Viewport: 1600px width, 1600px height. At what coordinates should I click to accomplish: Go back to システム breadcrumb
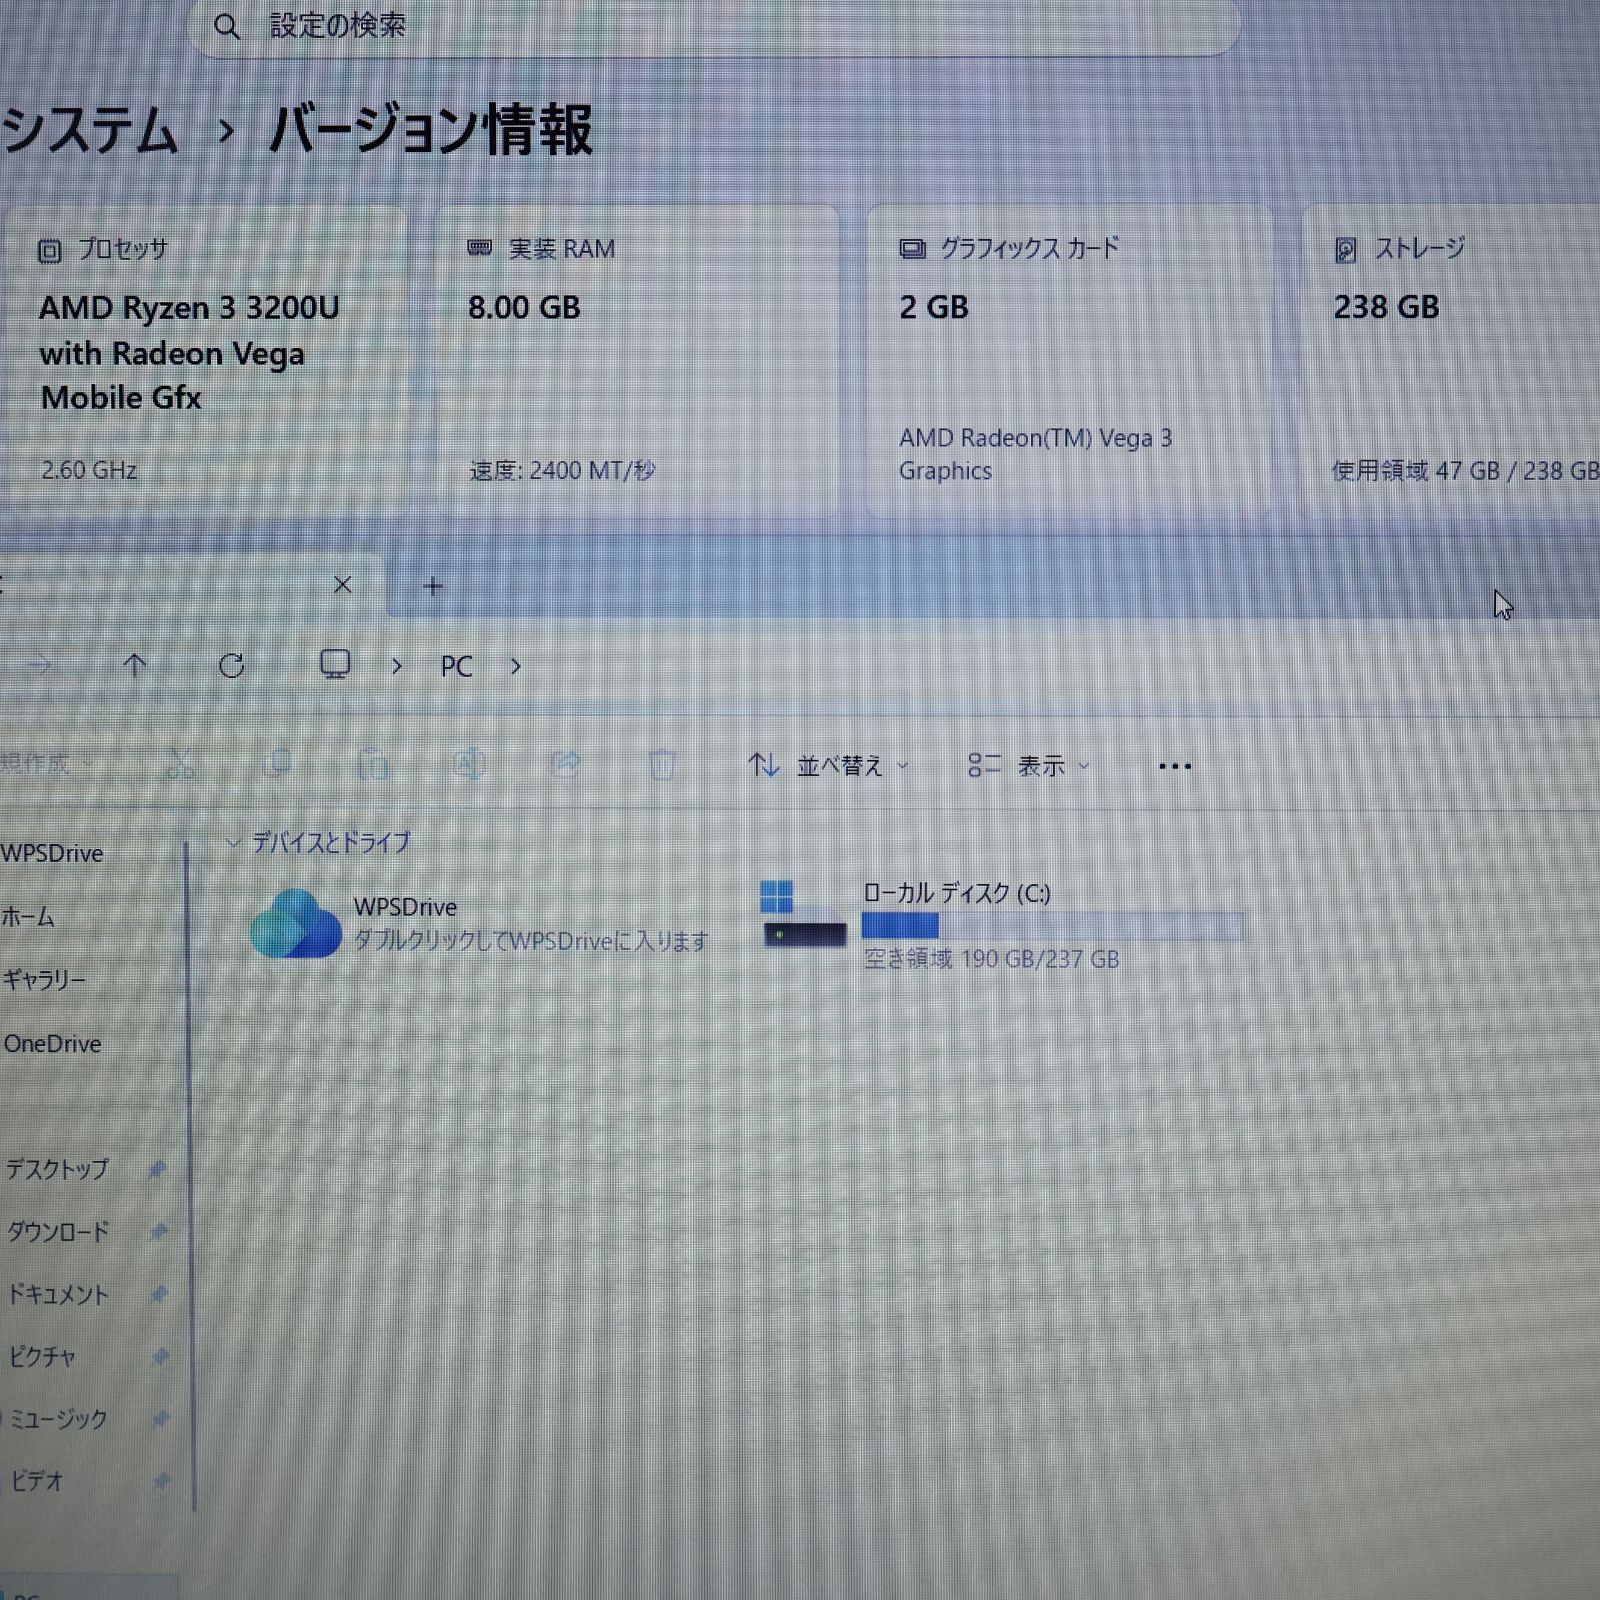pos(89,131)
